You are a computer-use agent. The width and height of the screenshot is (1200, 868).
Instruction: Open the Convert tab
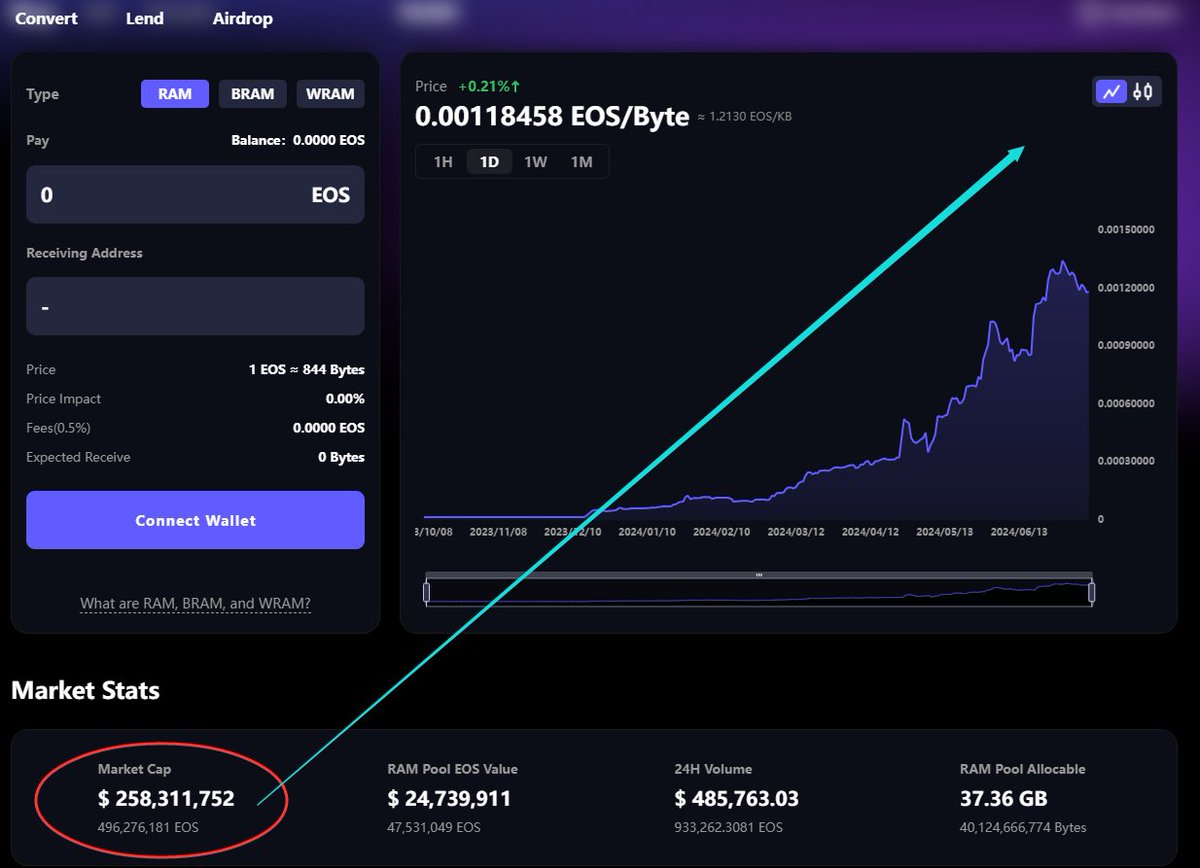[x=46, y=18]
